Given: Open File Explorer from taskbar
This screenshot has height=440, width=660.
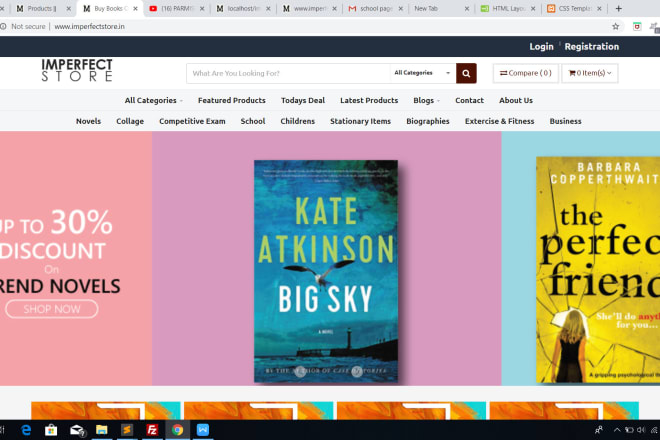Looking at the screenshot, I should click(101, 430).
